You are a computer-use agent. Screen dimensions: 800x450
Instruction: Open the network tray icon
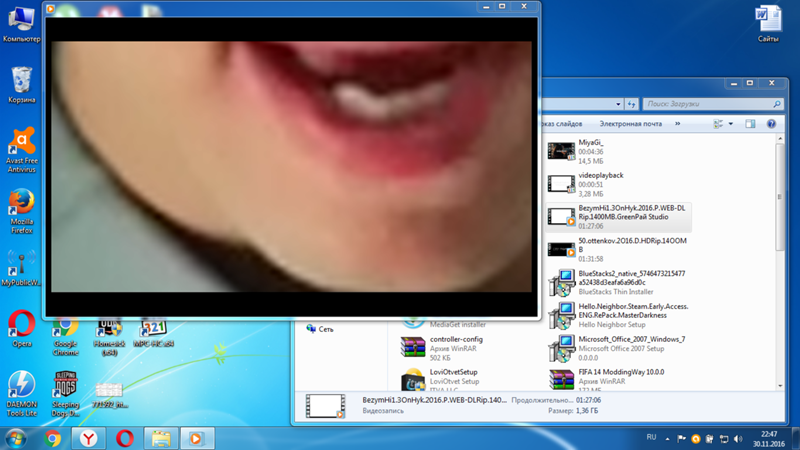[724, 439]
